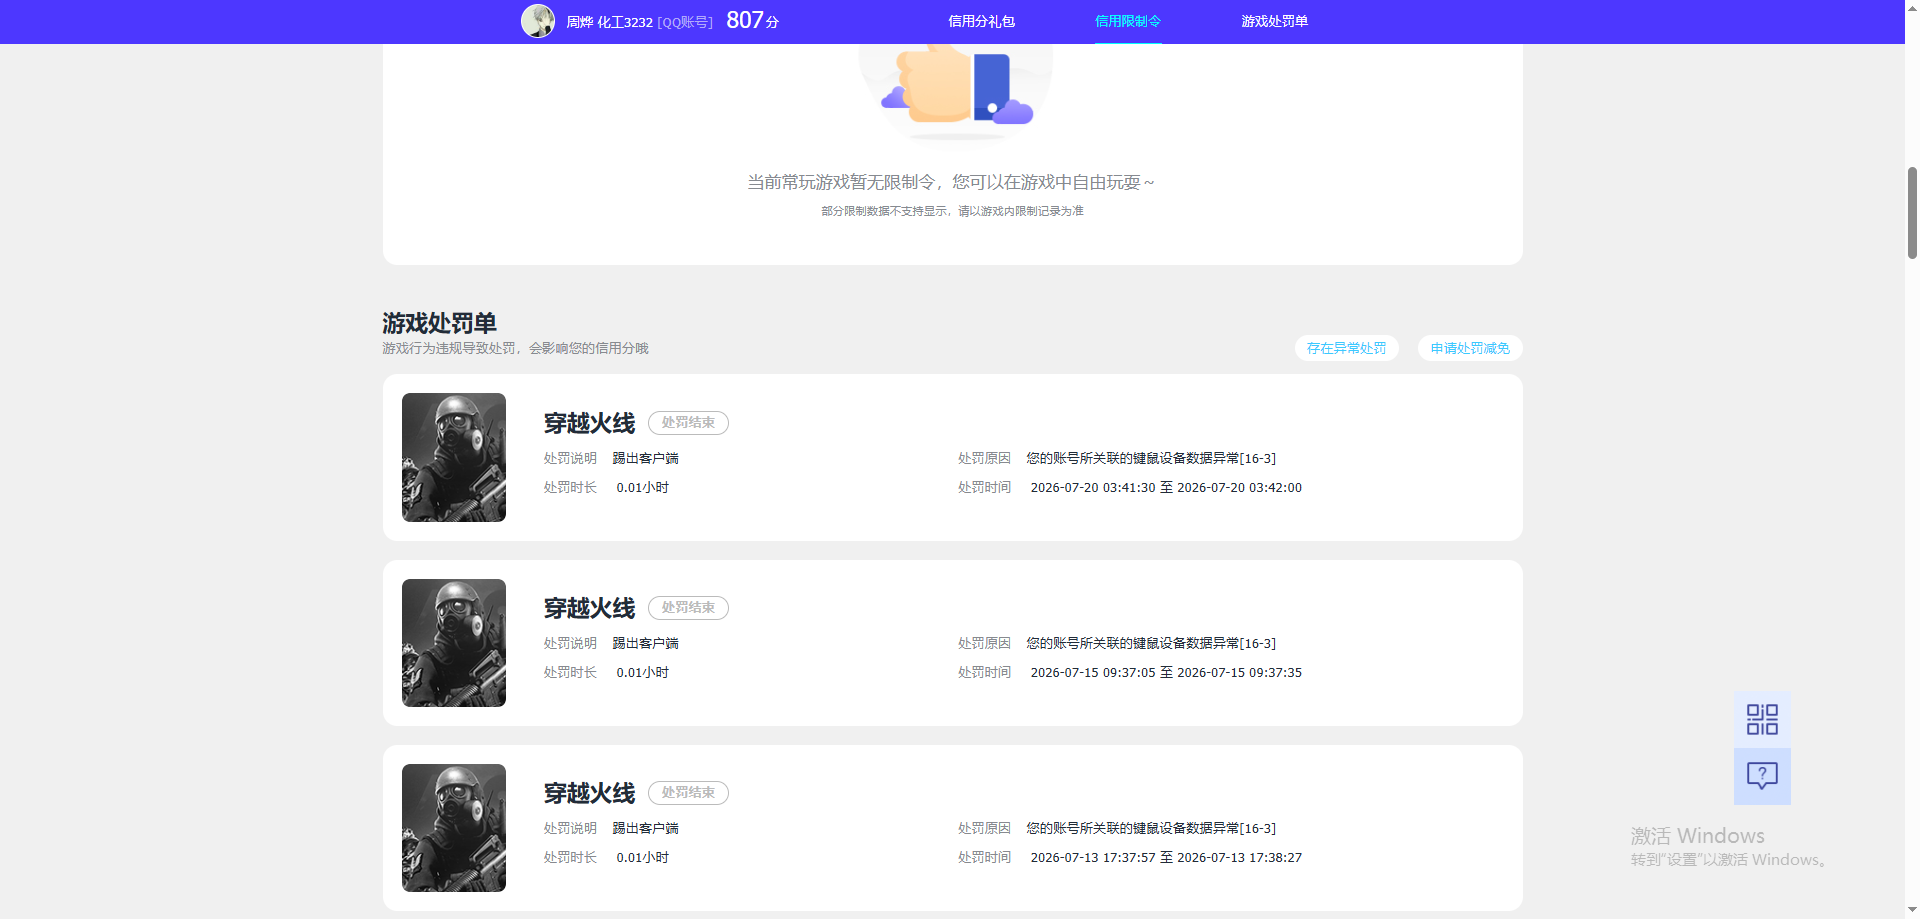Click 处罚结束 badge in the 2026-07-15 card
The image size is (1920, 919).
point(688,608)
